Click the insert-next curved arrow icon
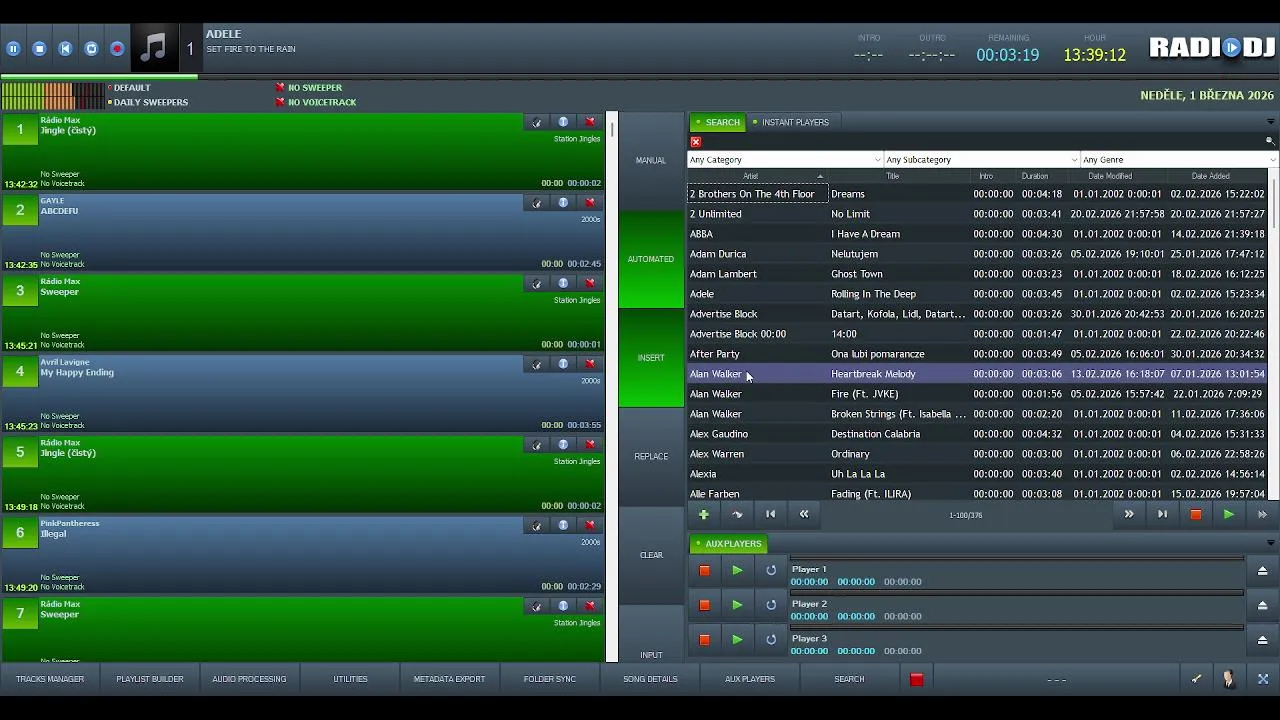Screen dimensions: 1280x720 [x=737, y=514]
